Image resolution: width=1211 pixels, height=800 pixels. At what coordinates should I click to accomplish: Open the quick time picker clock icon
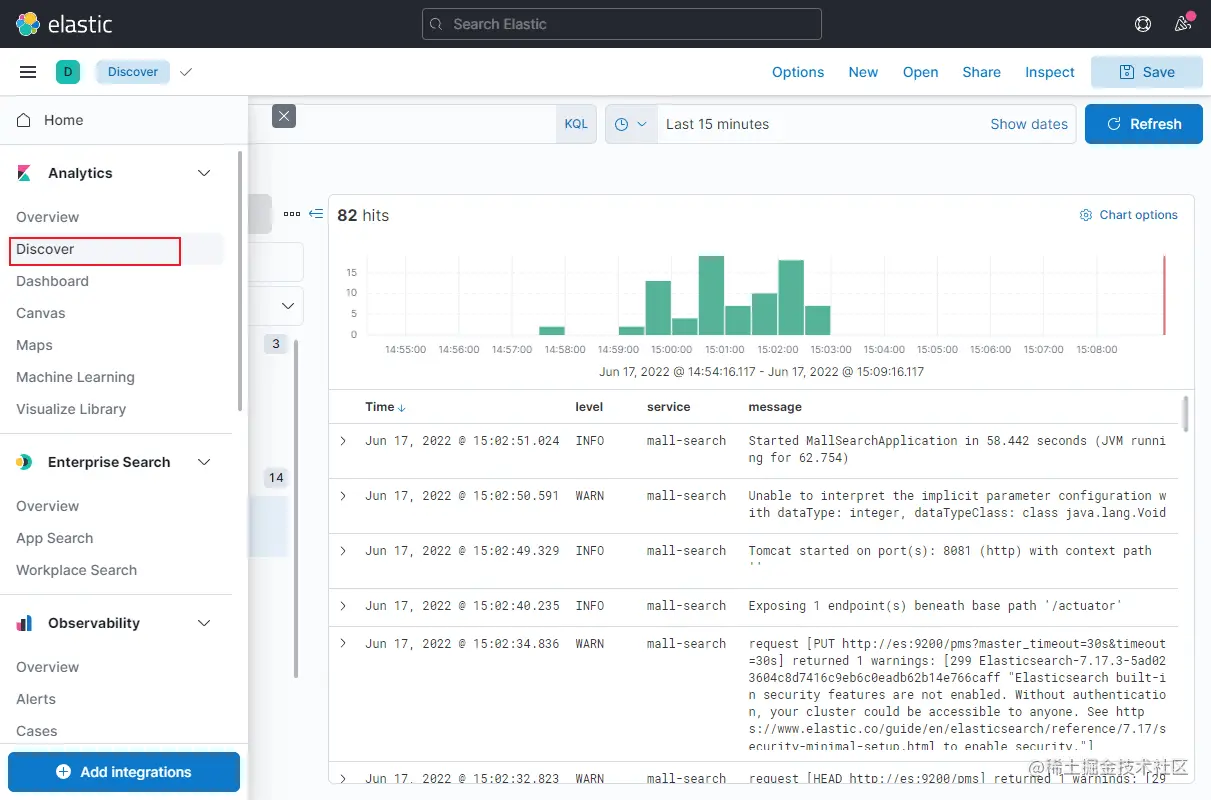click(x=621, y=124)
